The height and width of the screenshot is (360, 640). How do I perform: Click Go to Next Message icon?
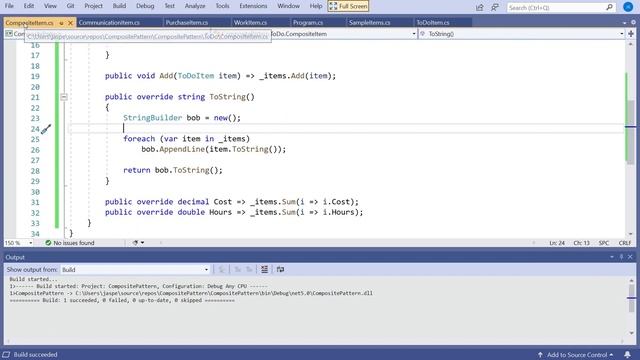point(249,269)
